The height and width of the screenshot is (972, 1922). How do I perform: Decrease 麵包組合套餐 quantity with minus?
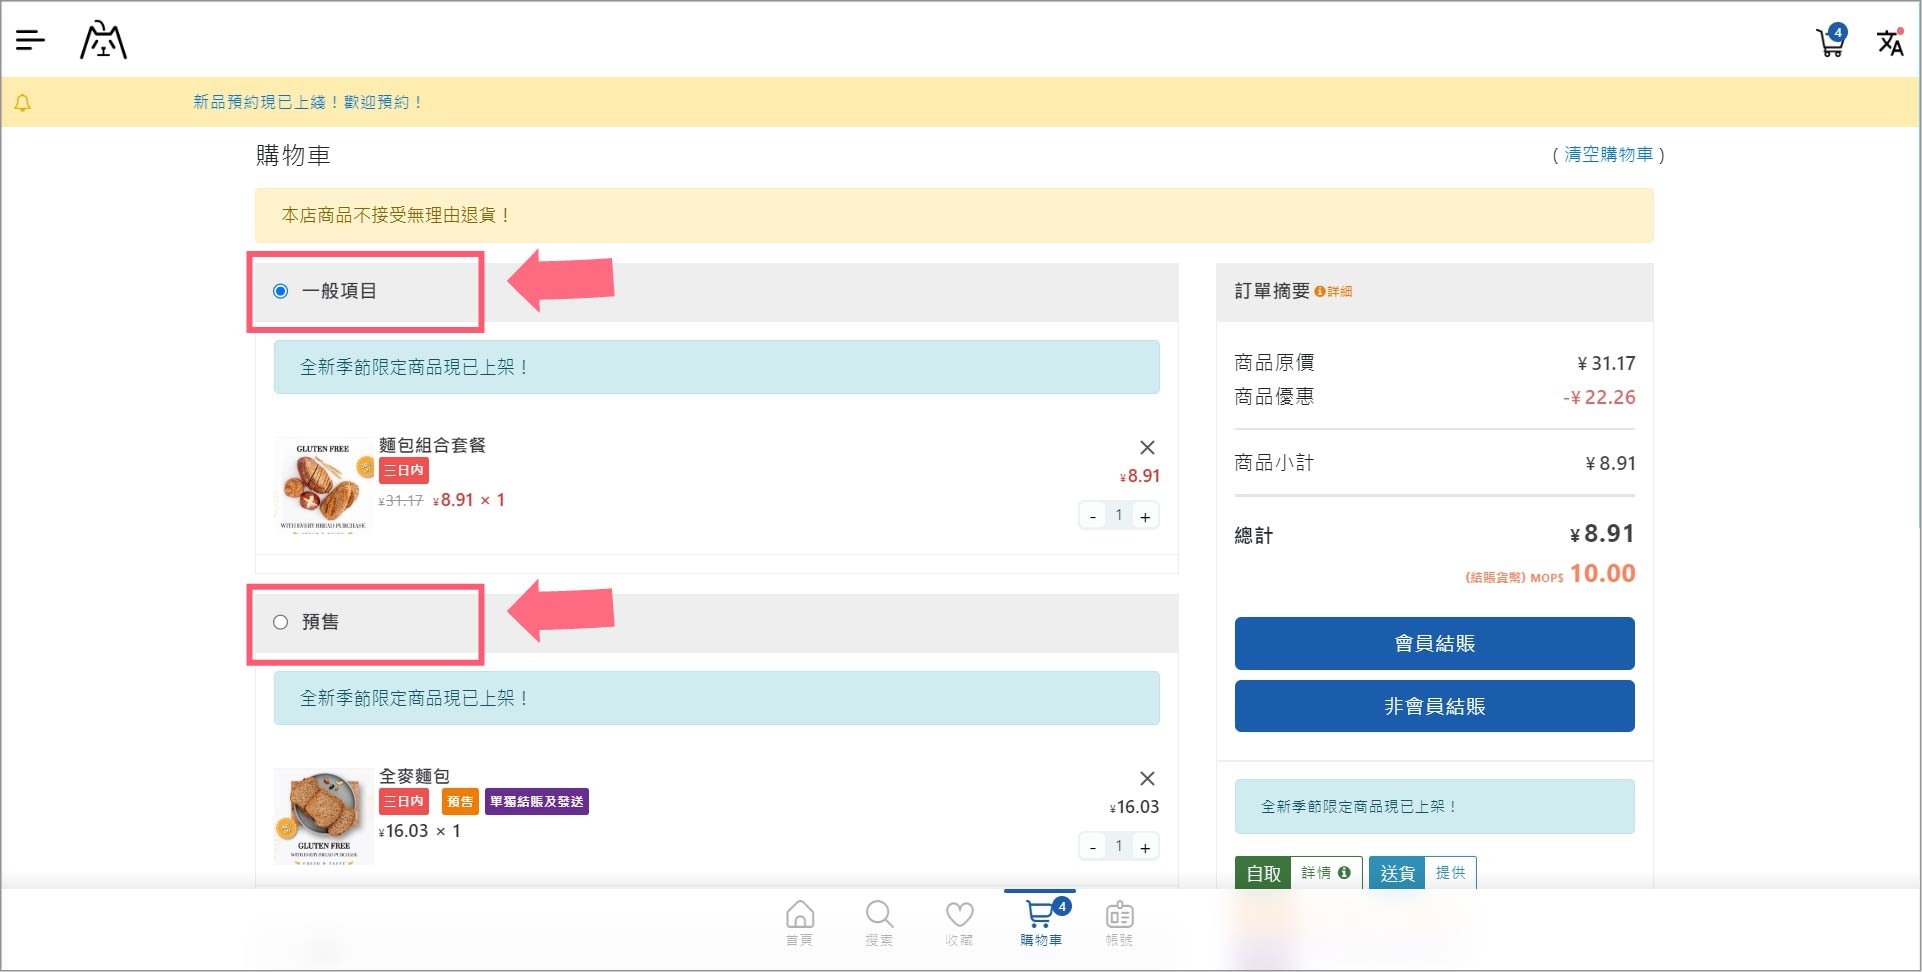click(1093, 517)
